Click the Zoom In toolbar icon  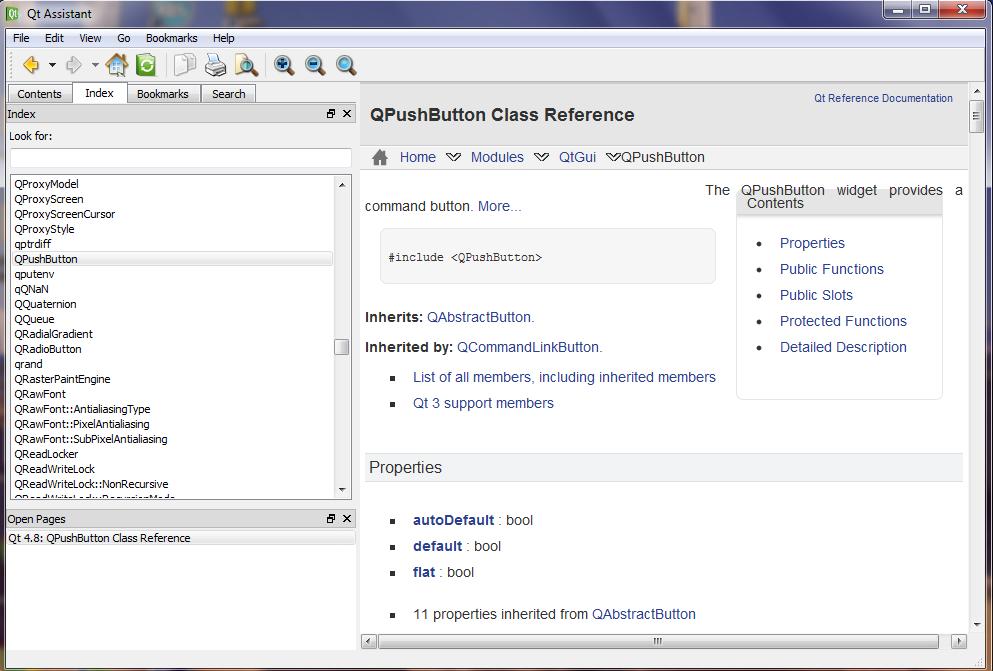coord(284,65)
